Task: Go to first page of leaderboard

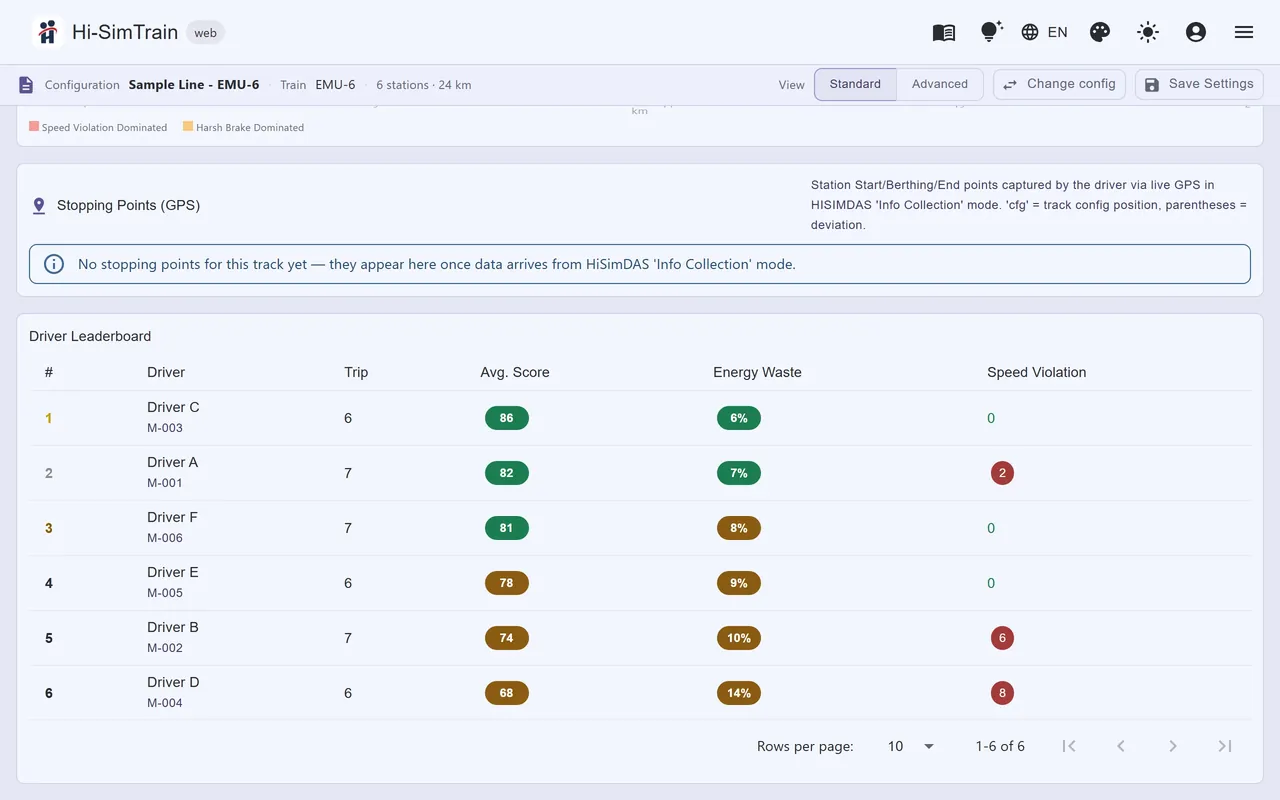Action: (1069, 746)
